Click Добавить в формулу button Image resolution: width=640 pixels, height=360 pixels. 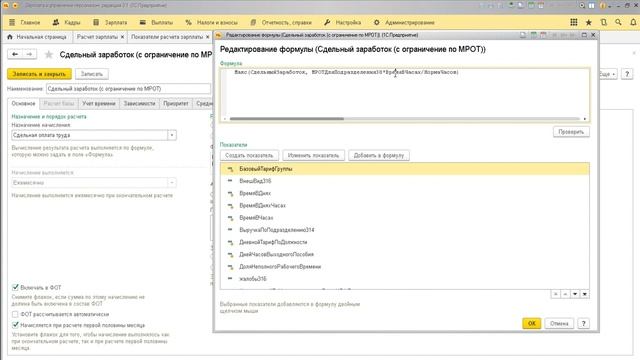coord(379,156)
